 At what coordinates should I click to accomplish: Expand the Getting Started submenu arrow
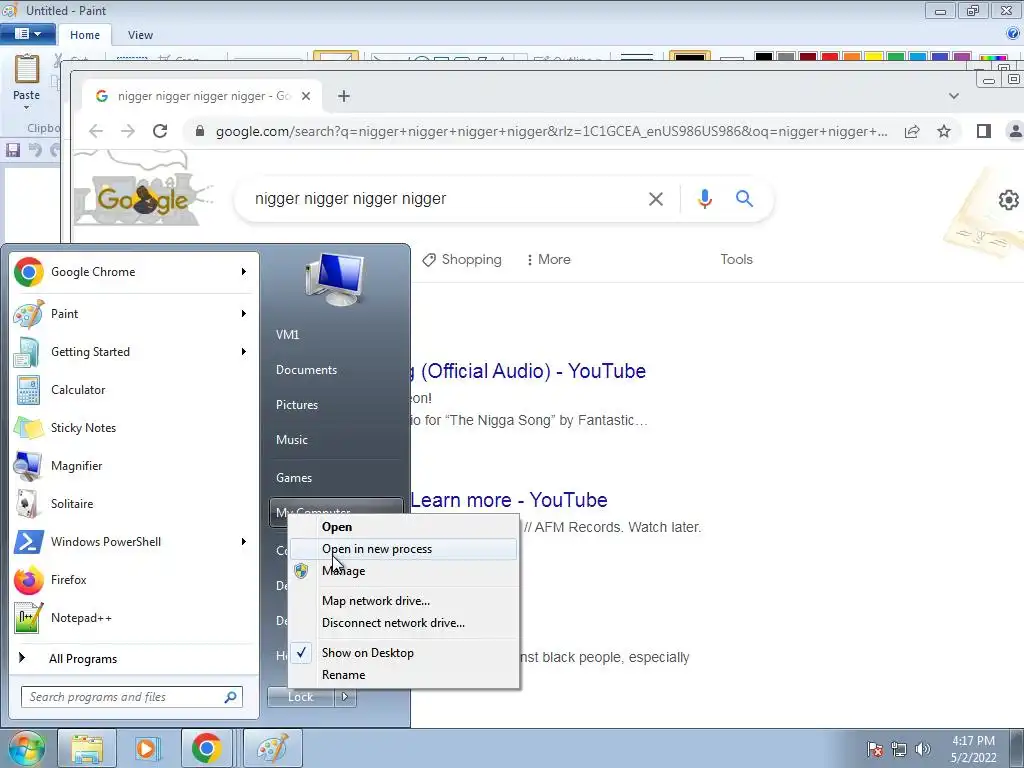click(x=244, y=351)
